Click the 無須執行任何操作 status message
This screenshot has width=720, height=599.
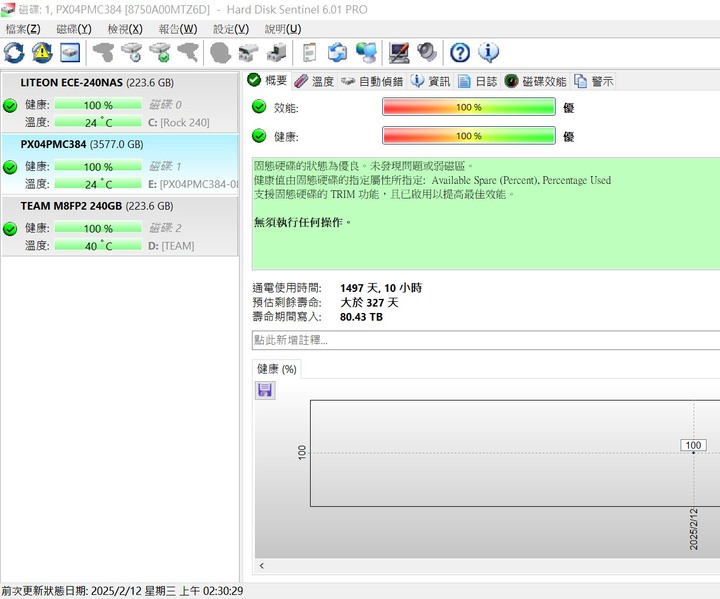(x=303, y=222)
